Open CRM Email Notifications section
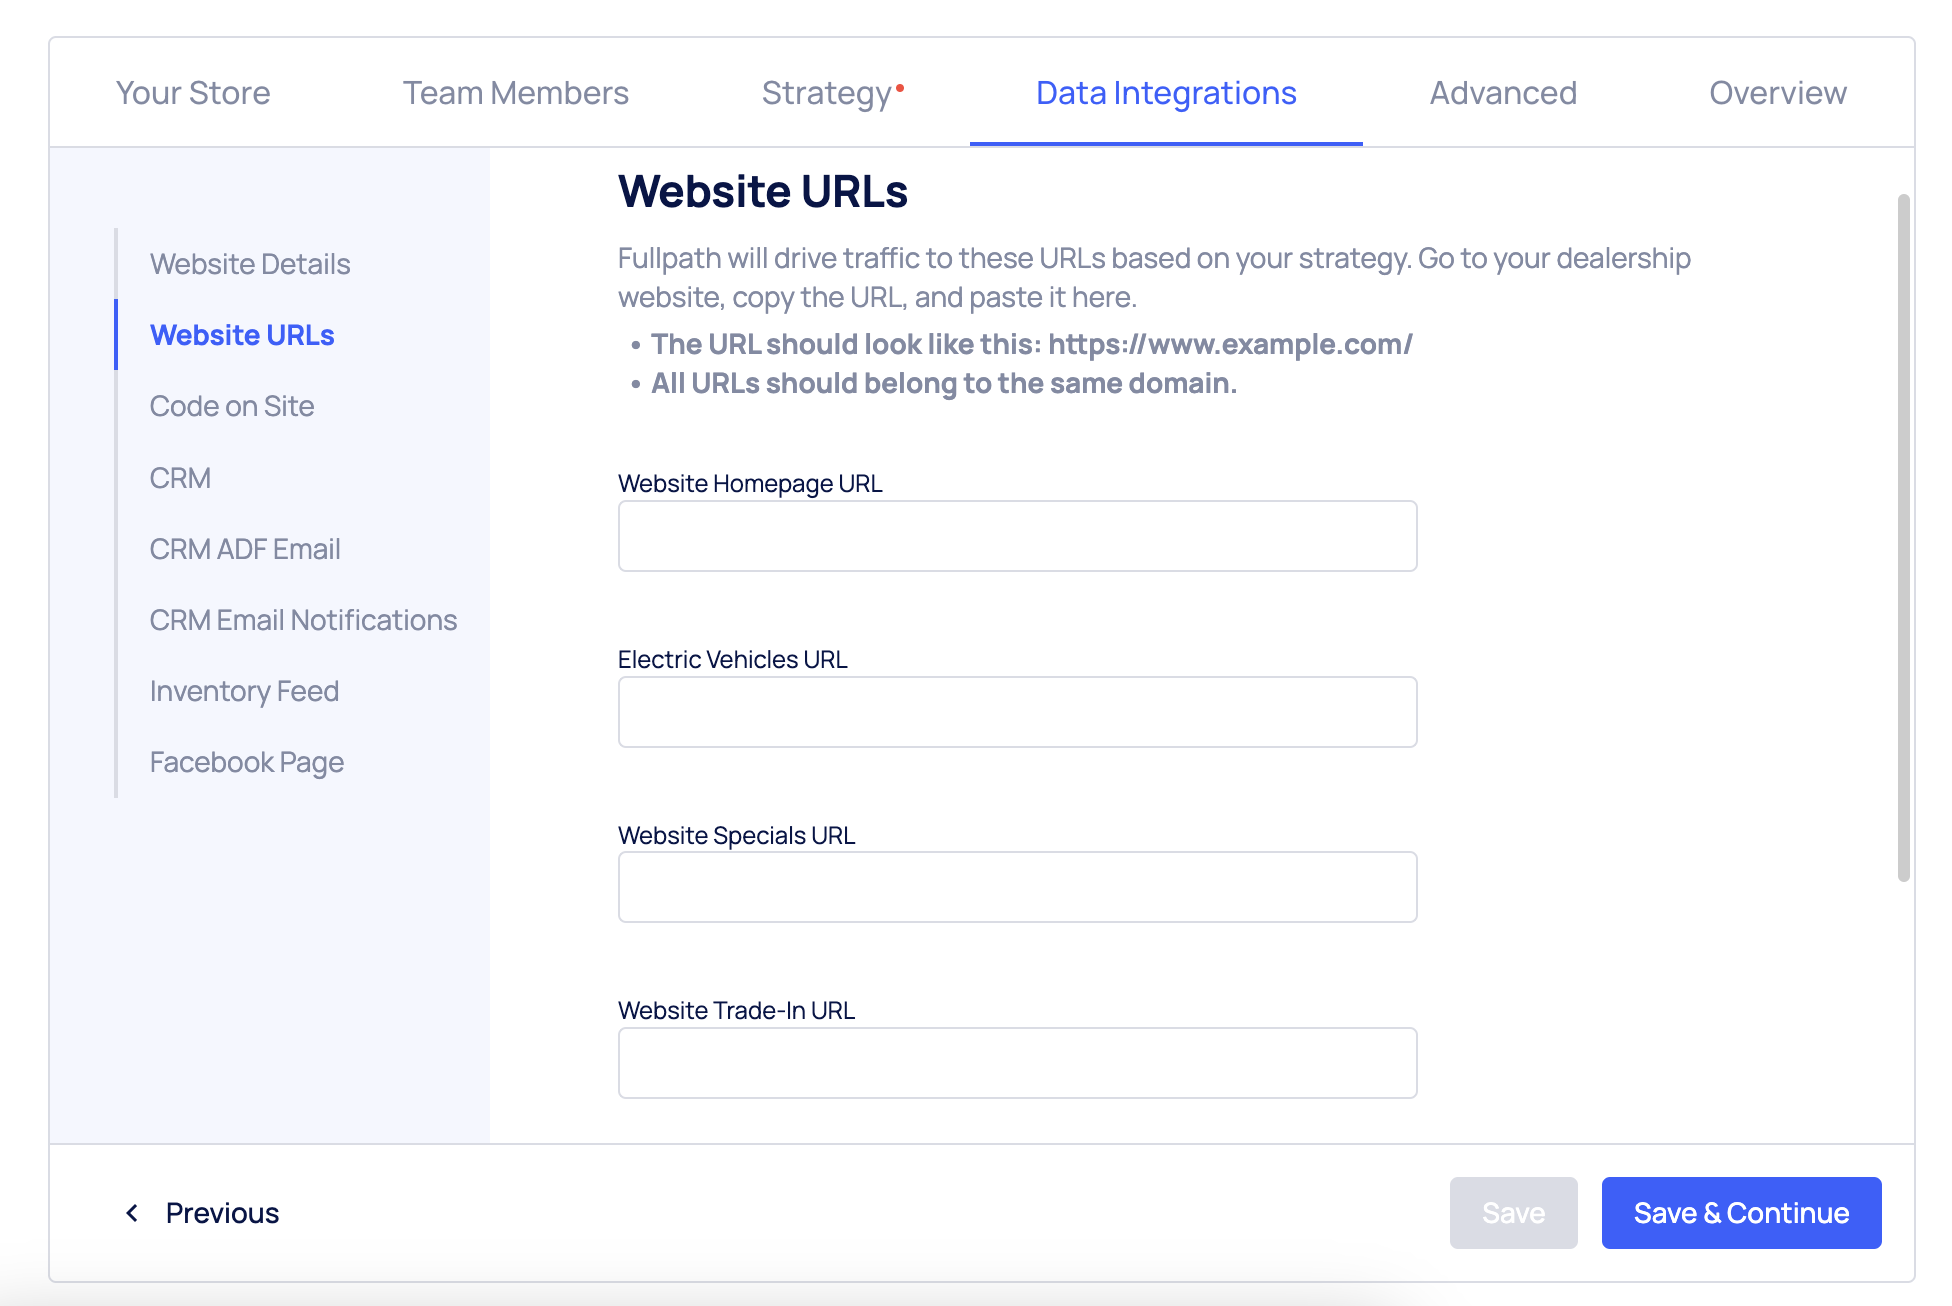Viewport: 1952px width, 1306px height. point(303,620)
